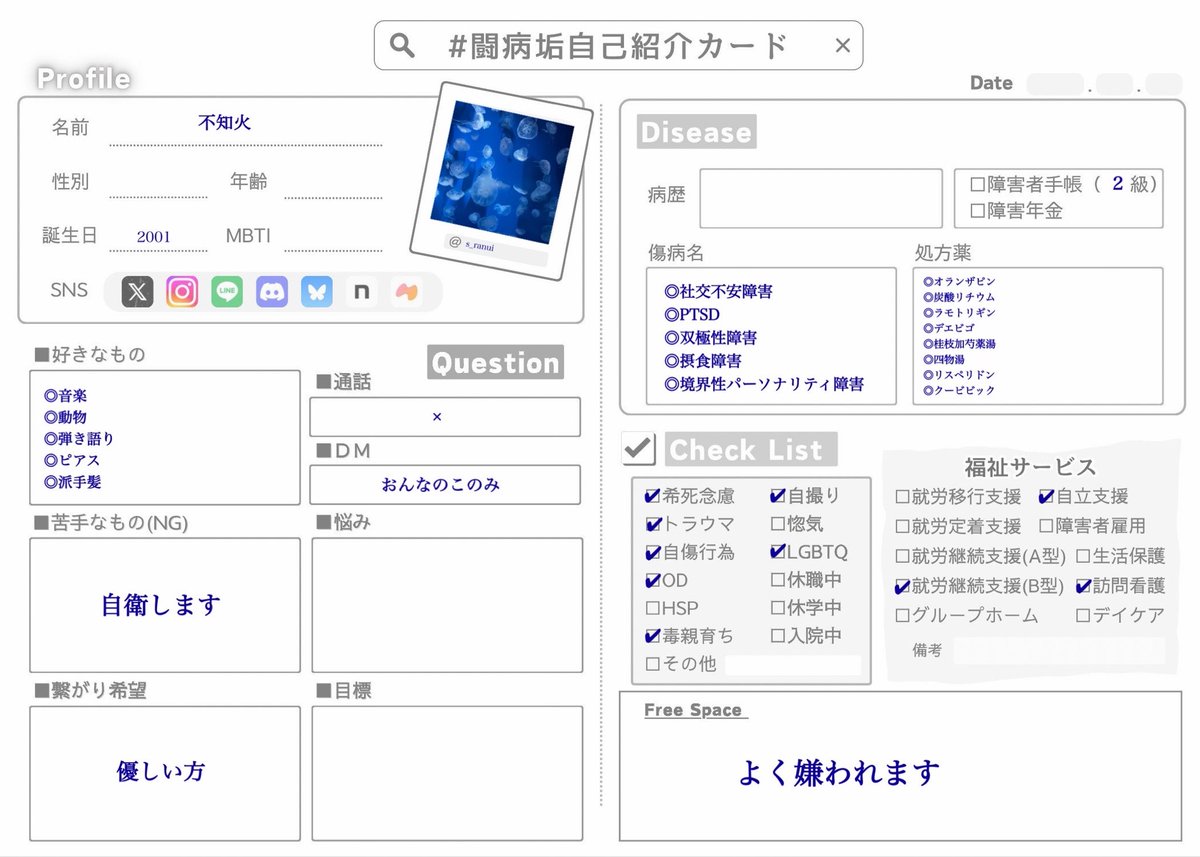Click the 備考 remarks field
The image size is (1200, 857).
[1058, 650]
